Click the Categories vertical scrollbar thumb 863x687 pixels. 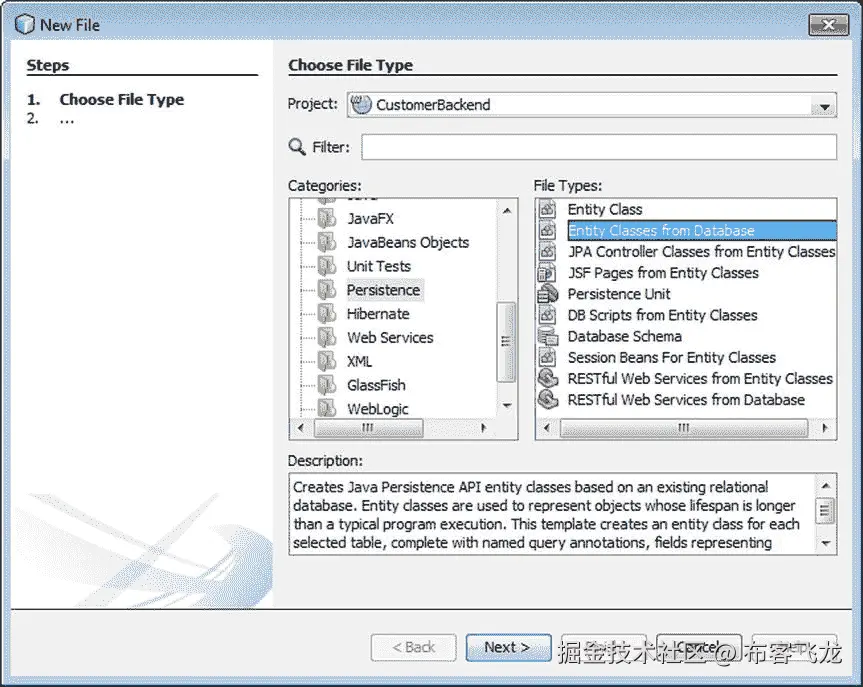pyautogui.click(x=506, y=341)
